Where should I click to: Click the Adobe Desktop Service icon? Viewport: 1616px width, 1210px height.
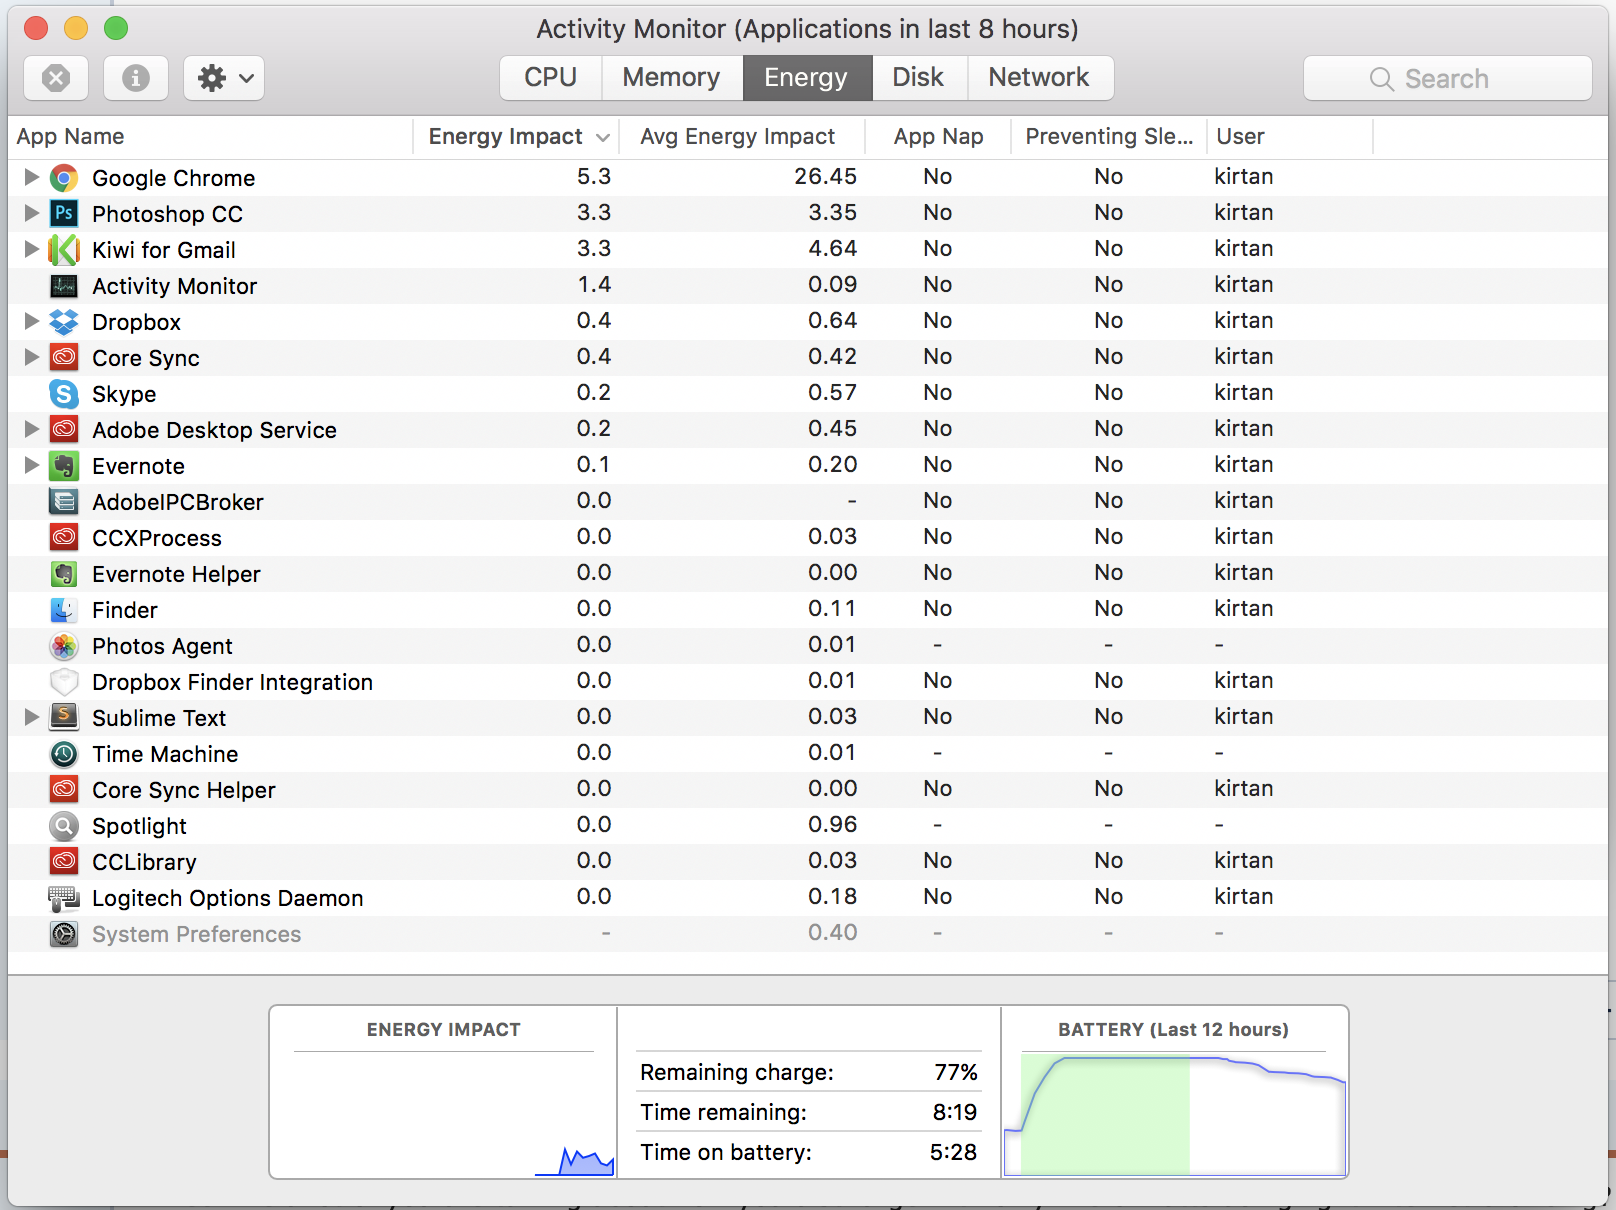[64, 430]
